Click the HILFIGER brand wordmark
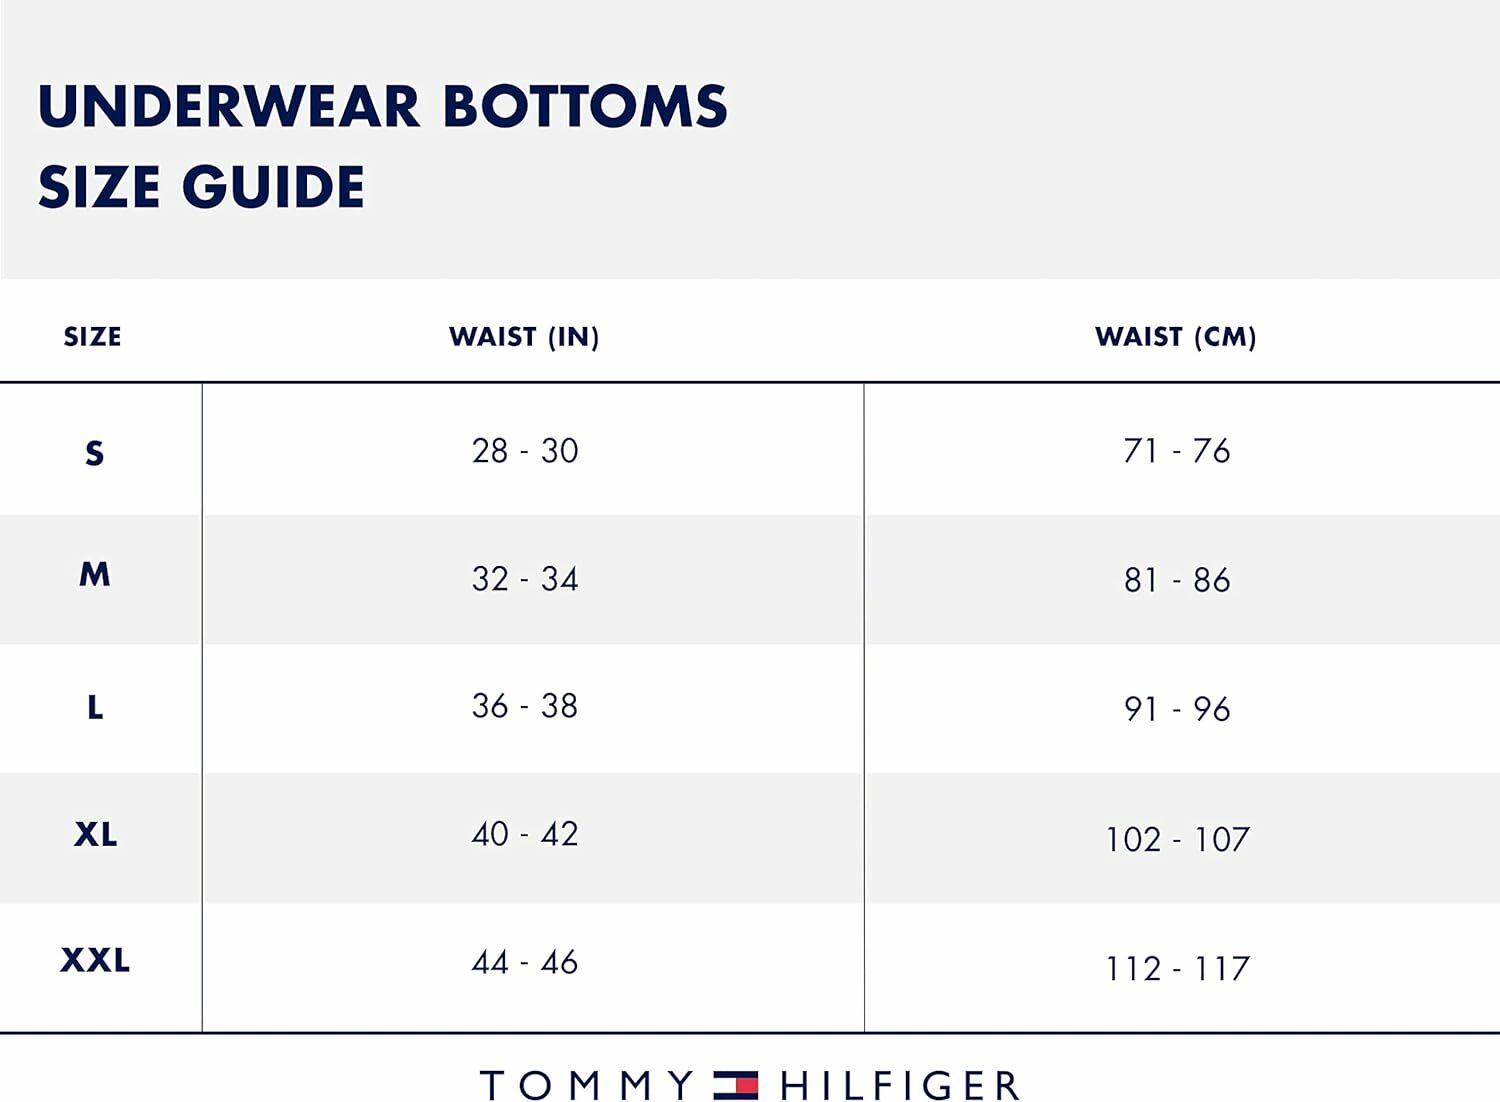 pos(900,1085)
